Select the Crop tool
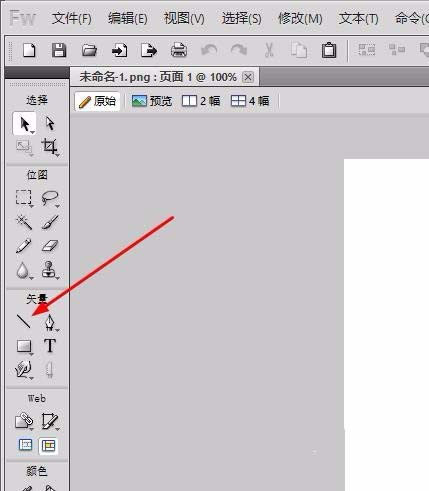 [50, 147]
